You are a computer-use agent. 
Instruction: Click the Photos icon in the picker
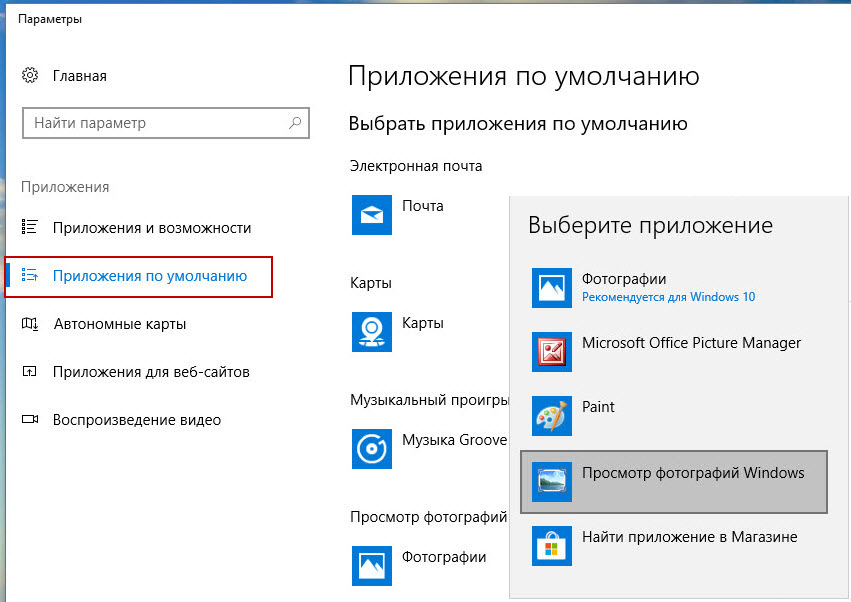pyautogui.click(x=552, y=287)
